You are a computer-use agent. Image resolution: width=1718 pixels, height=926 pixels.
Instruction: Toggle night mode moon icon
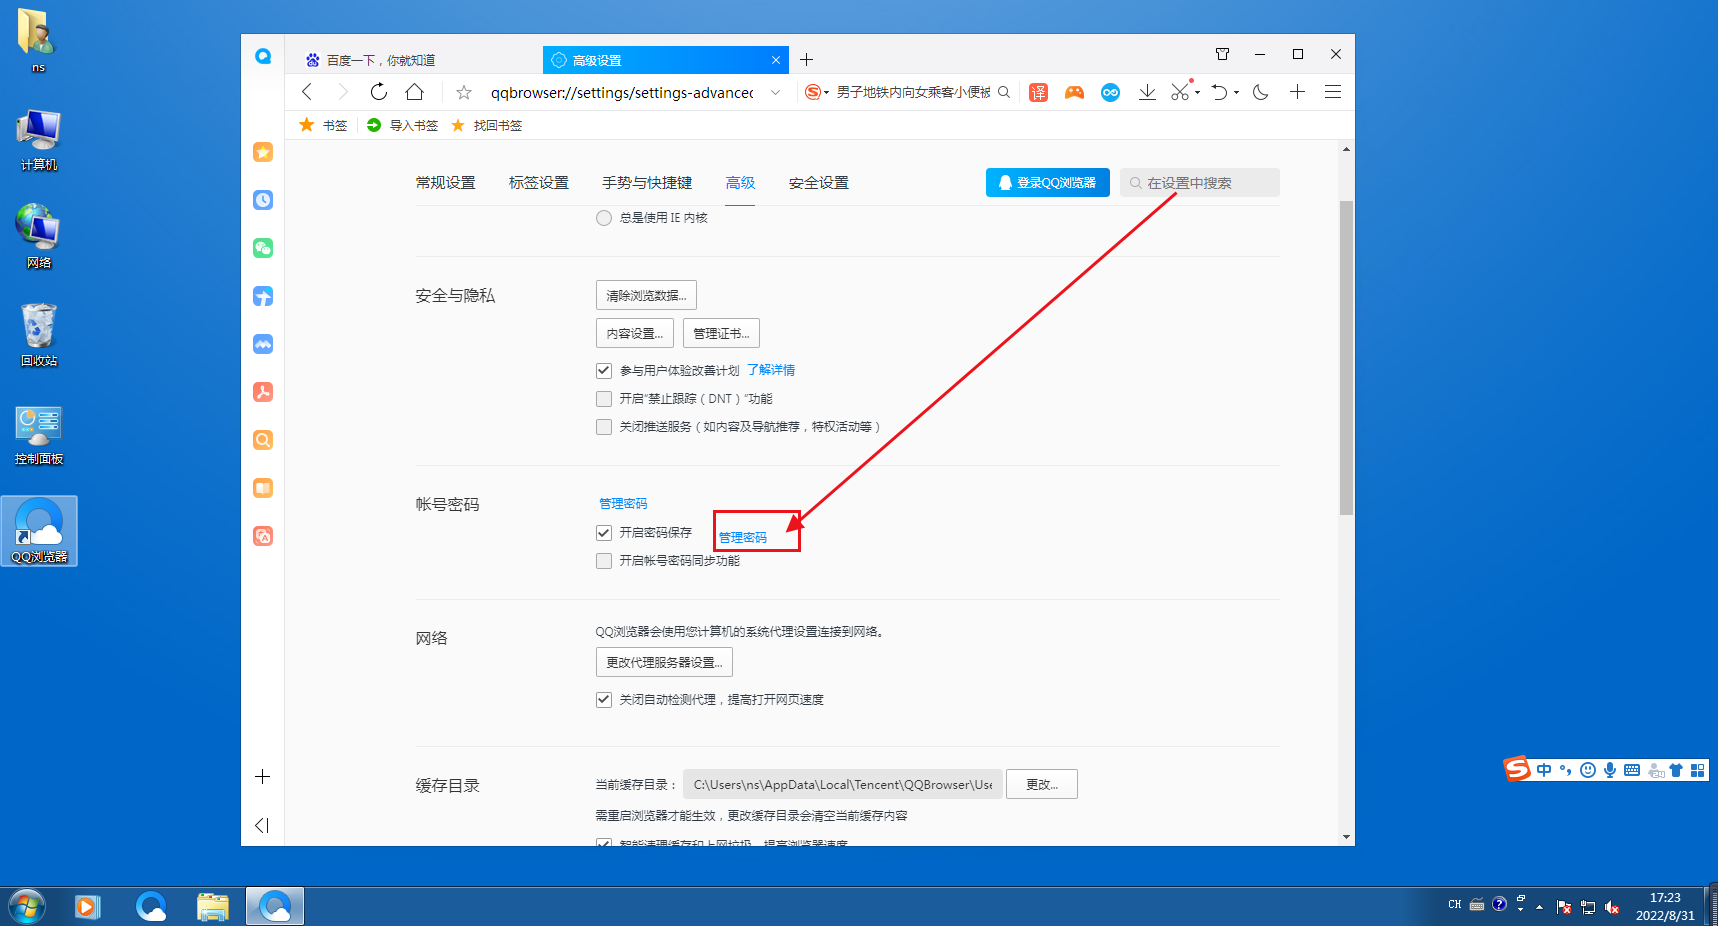(1261, 92)
